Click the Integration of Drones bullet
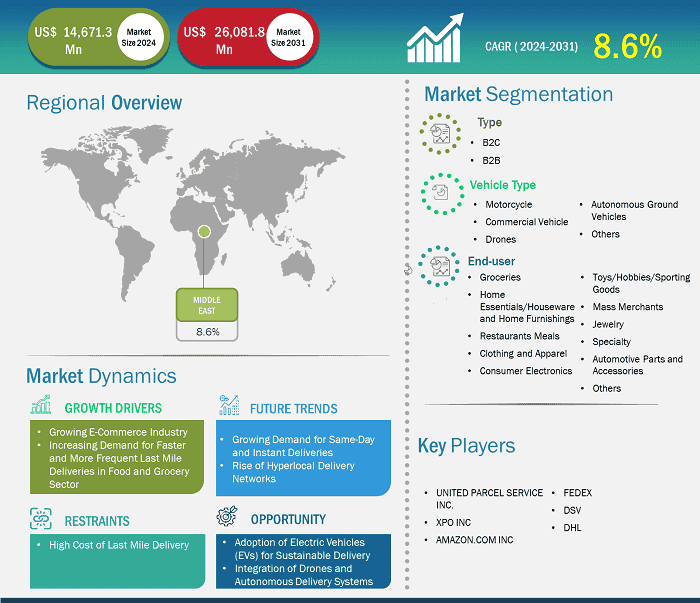This screenshot has width=700, height=603. coord(304,575)
